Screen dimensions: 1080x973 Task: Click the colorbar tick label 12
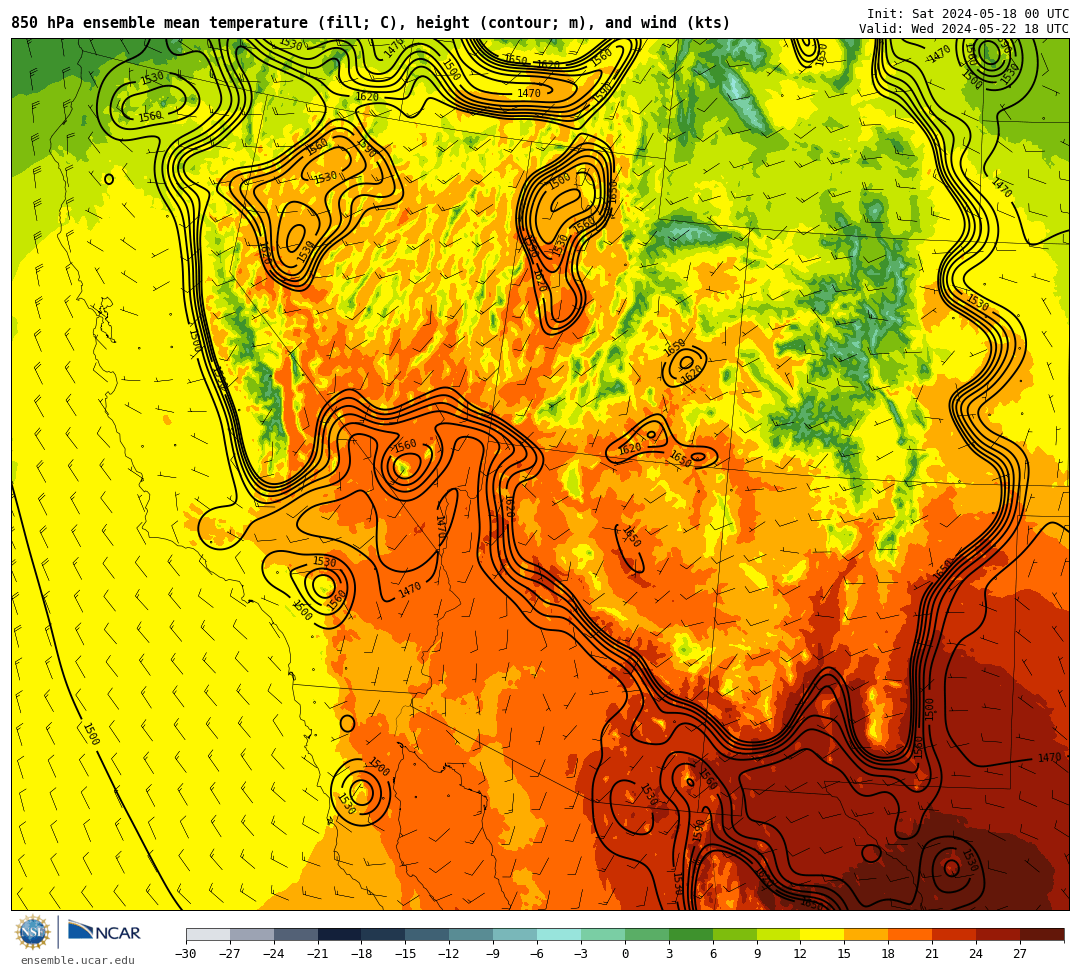point(800,954)
